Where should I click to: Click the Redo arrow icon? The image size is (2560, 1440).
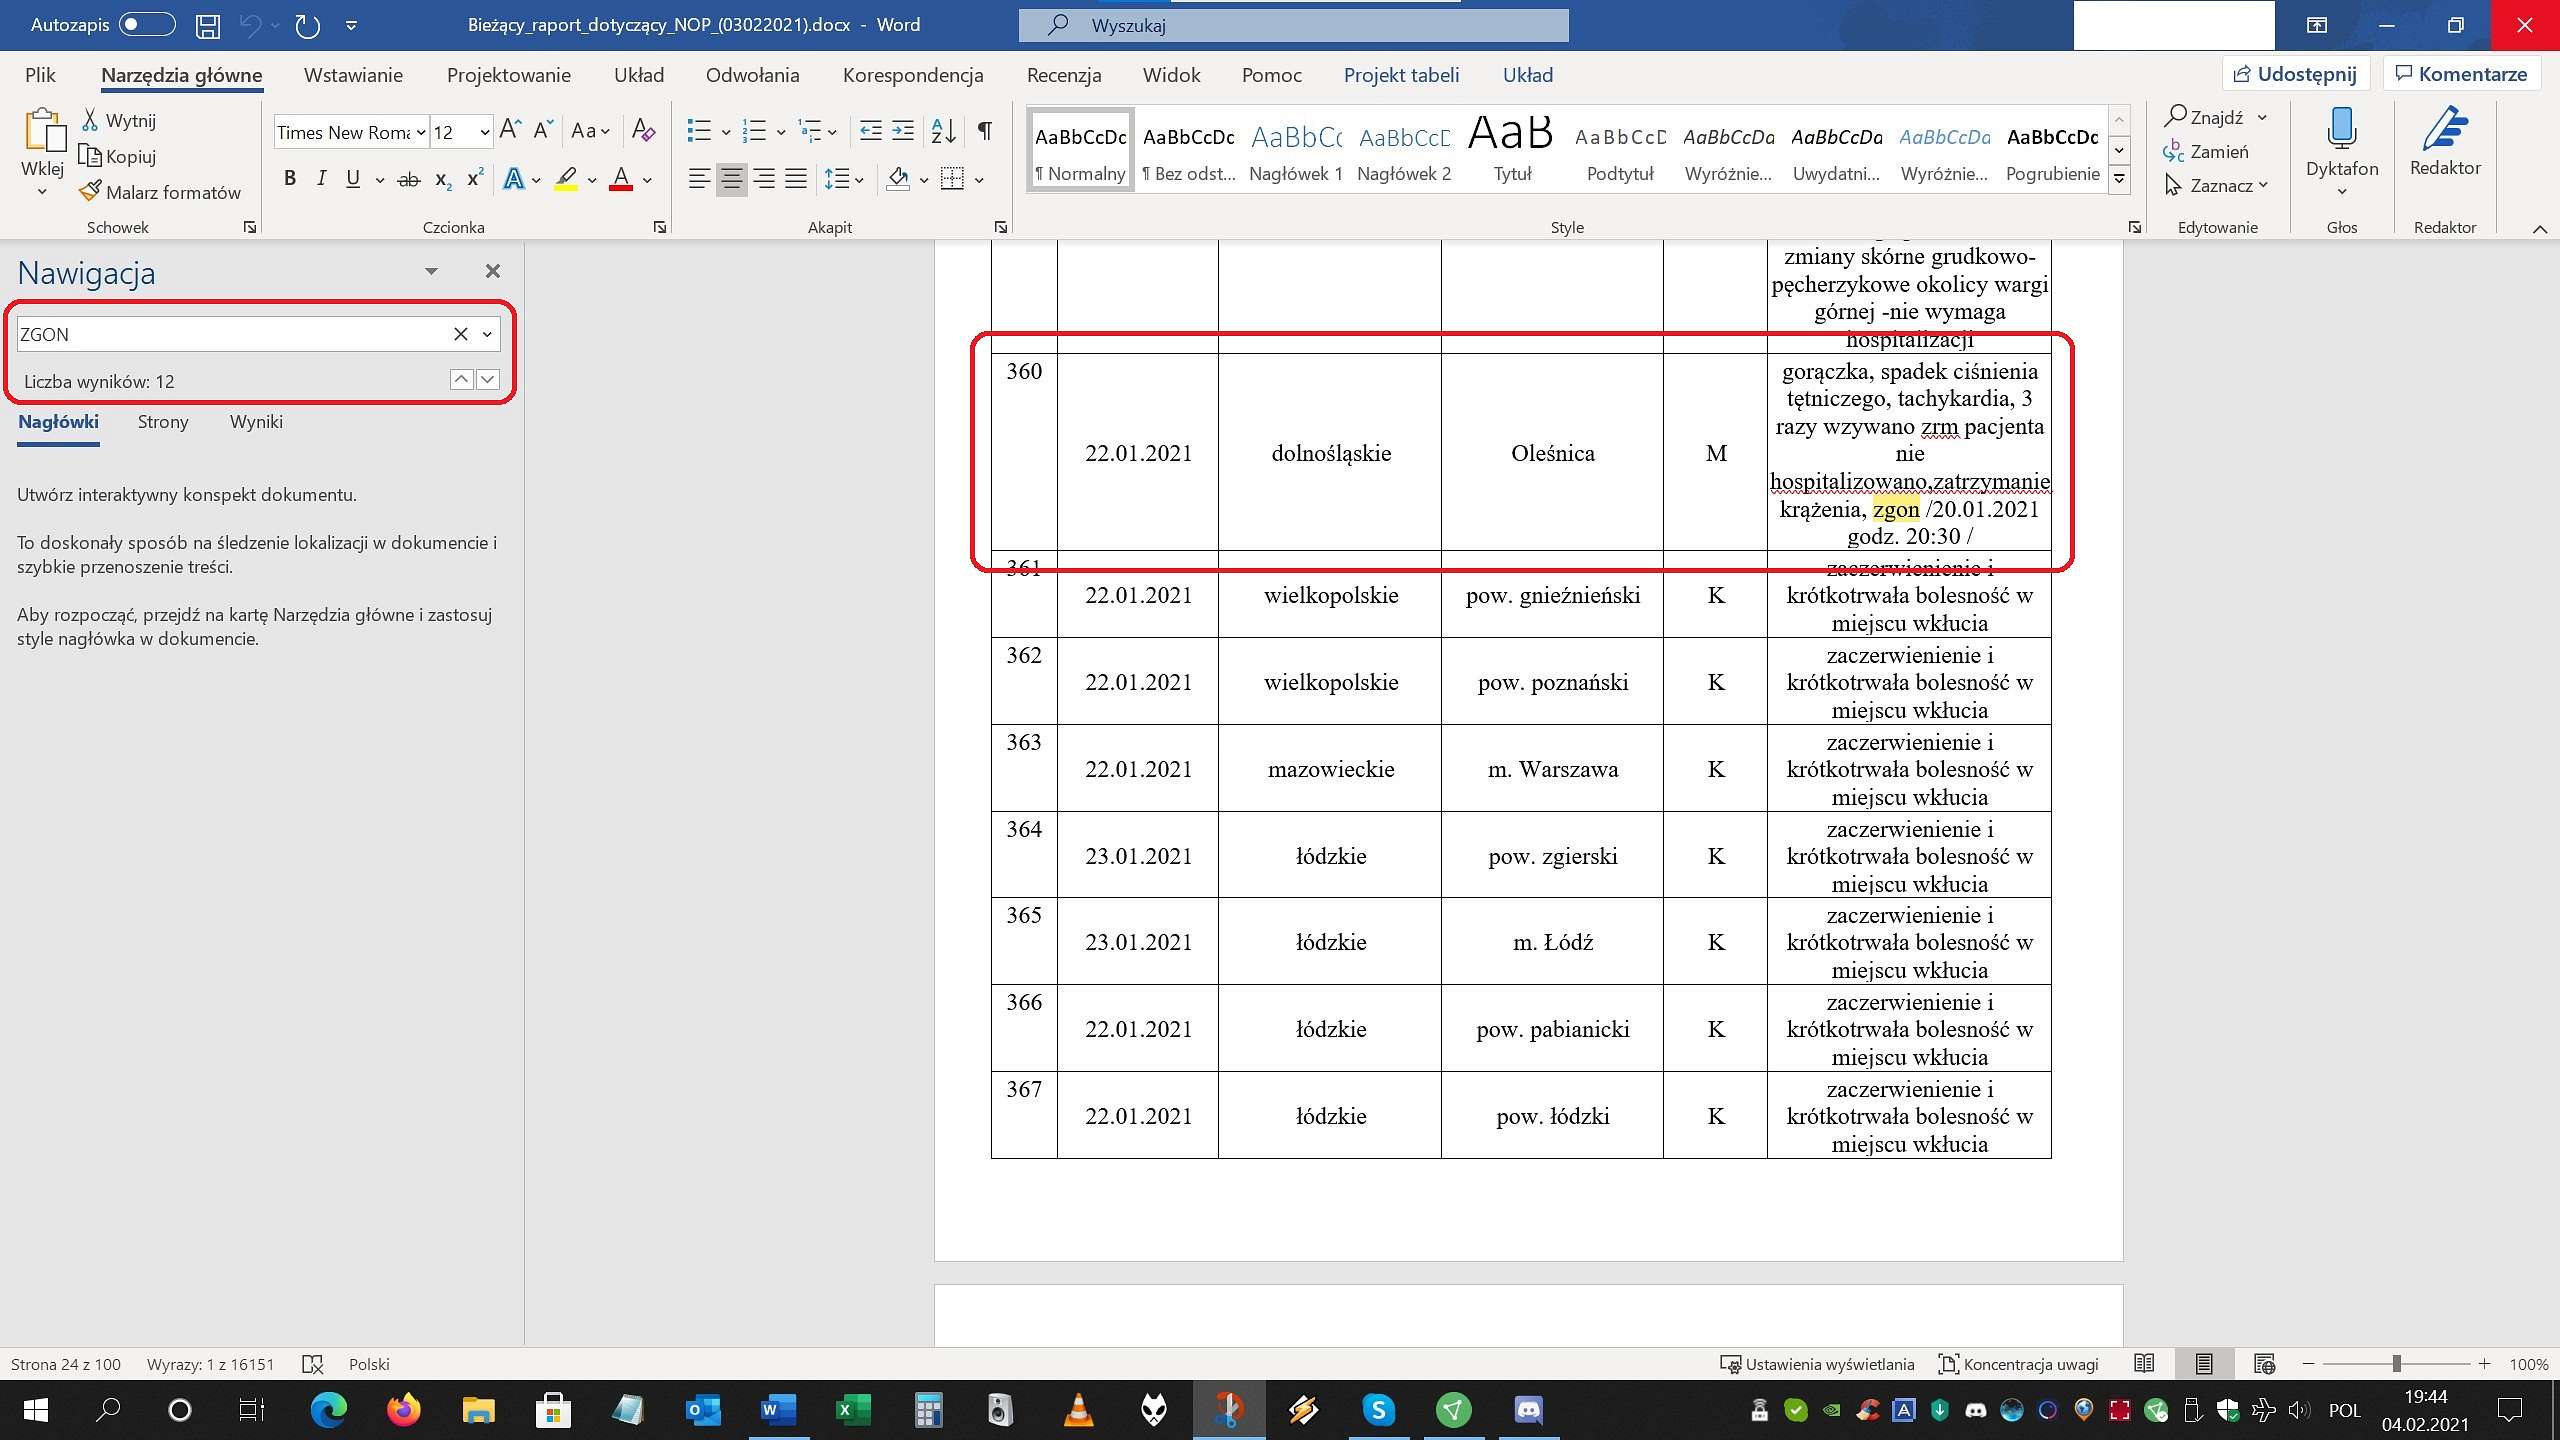tap(307, 26)
